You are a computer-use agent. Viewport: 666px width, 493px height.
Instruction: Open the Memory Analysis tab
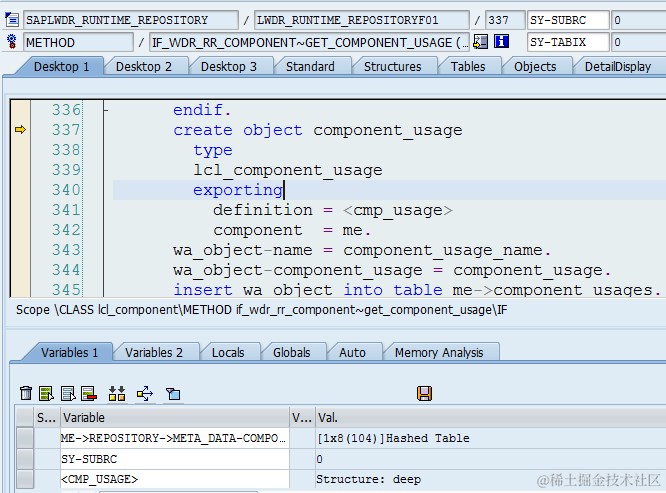(439, 352)
